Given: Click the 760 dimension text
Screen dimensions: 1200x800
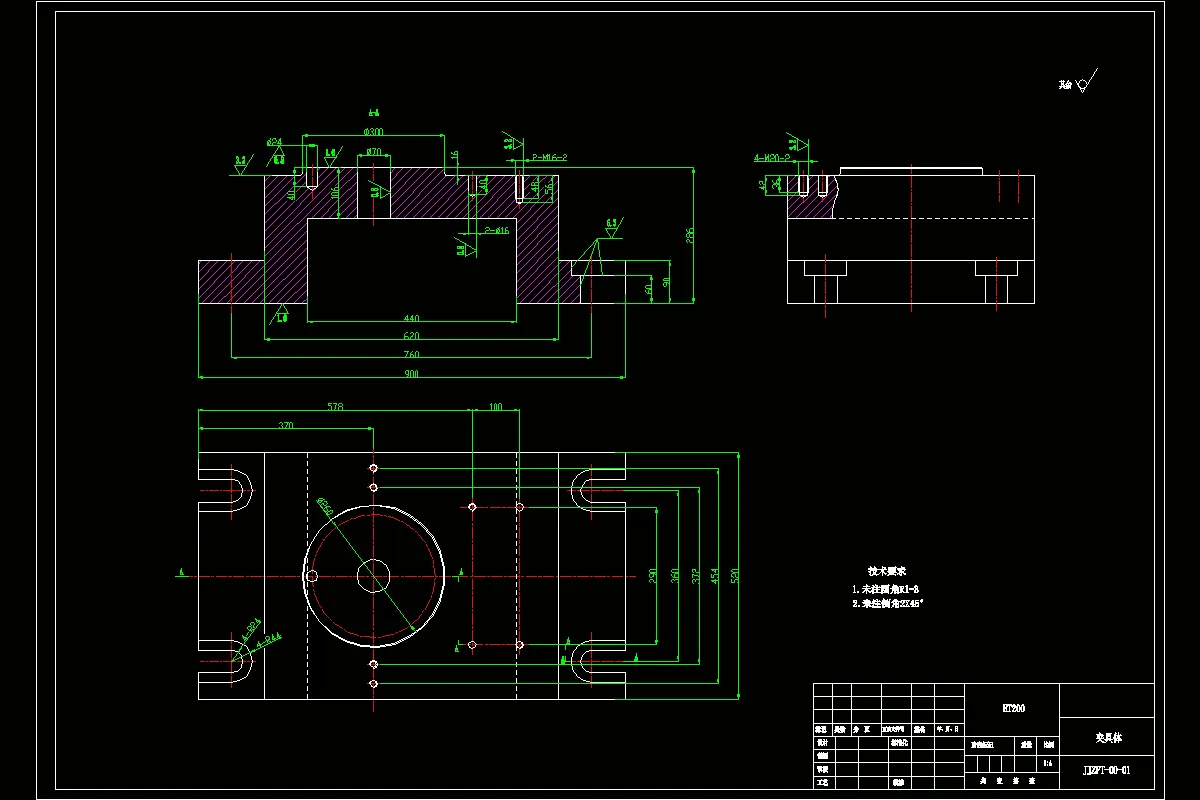Looking at the screenshot, I should pyautogui.click(x=411, y=354).
